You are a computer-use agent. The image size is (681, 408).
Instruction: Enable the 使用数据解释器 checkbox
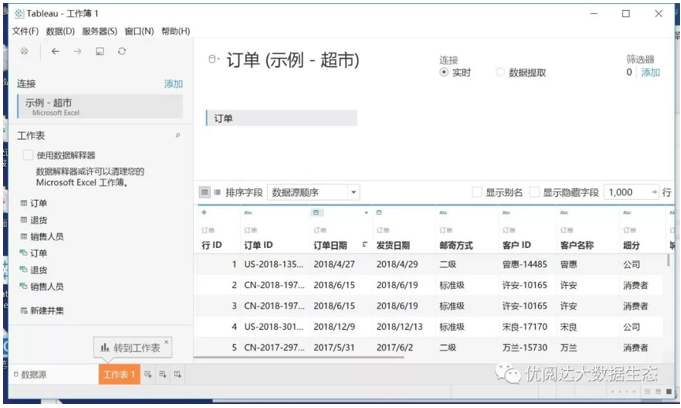click(28, 156)
